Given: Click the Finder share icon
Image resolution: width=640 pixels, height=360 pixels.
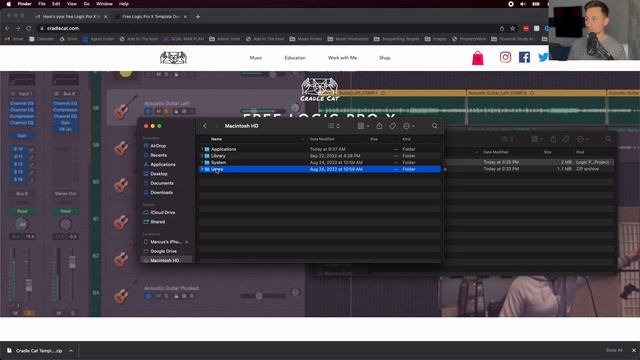Looking at the screenshot, I should [379, 126].
